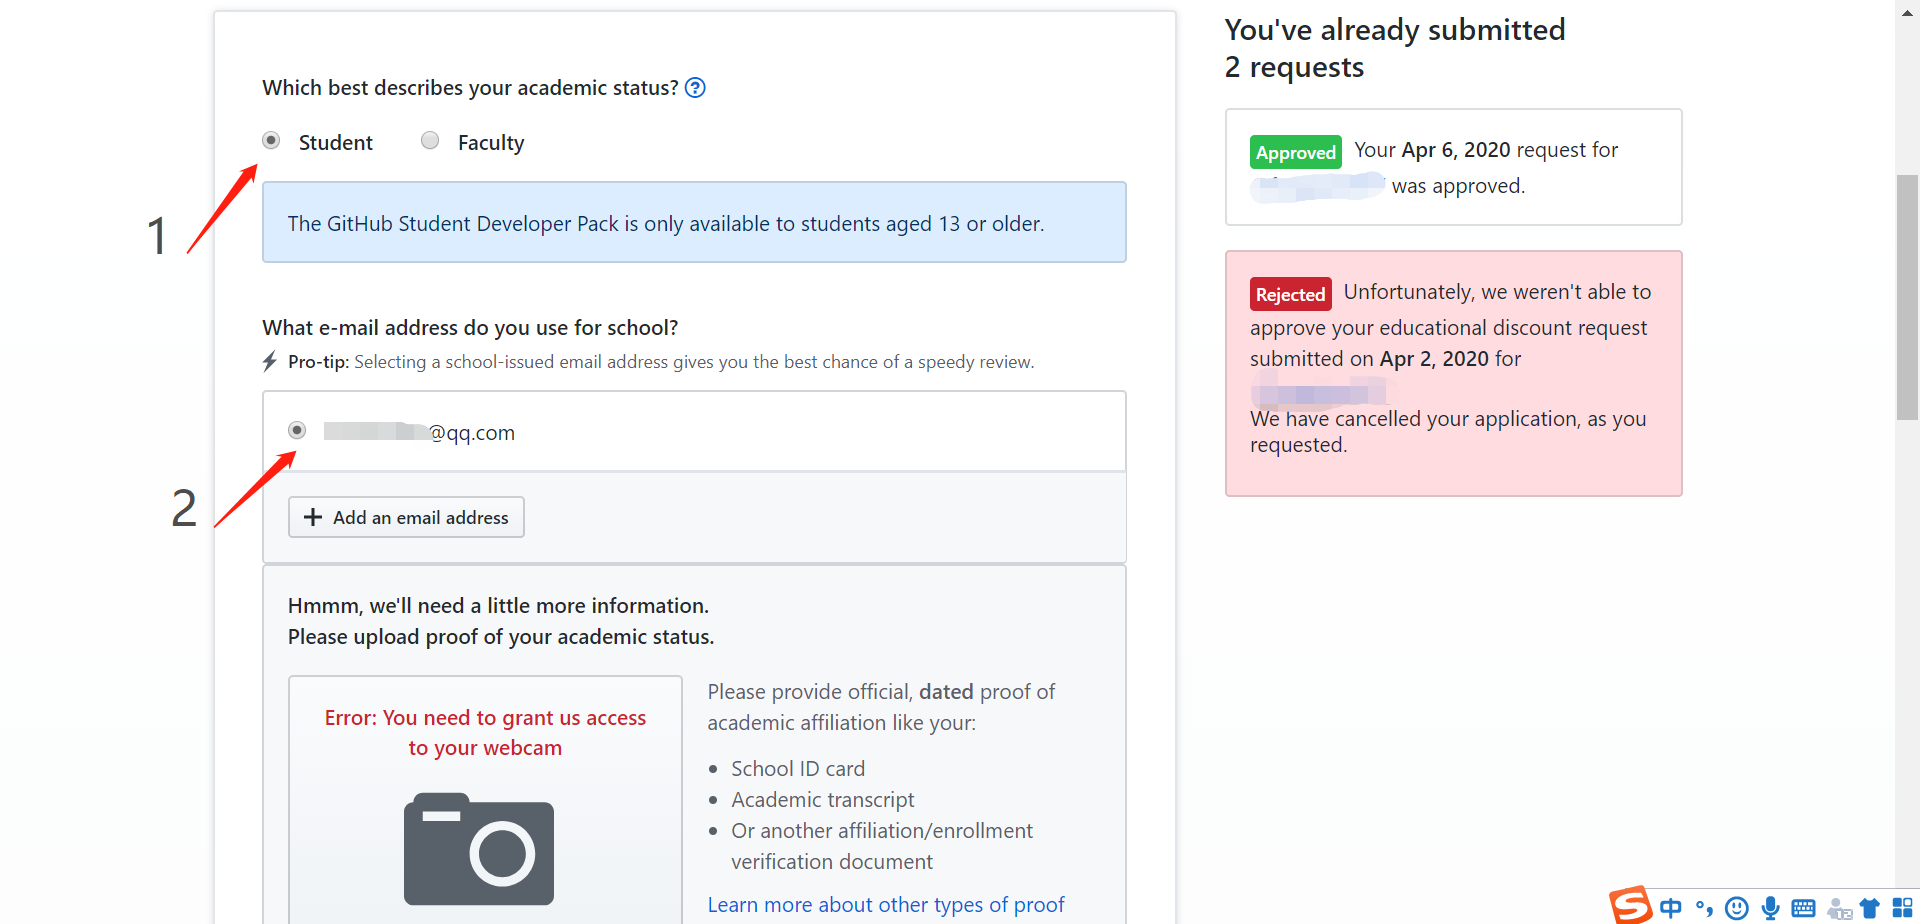Image resolution: width=1920 pixels, height=924 pixels.
Task: Open the Sogou soft keyboard icon
Action: [1803, 908]
